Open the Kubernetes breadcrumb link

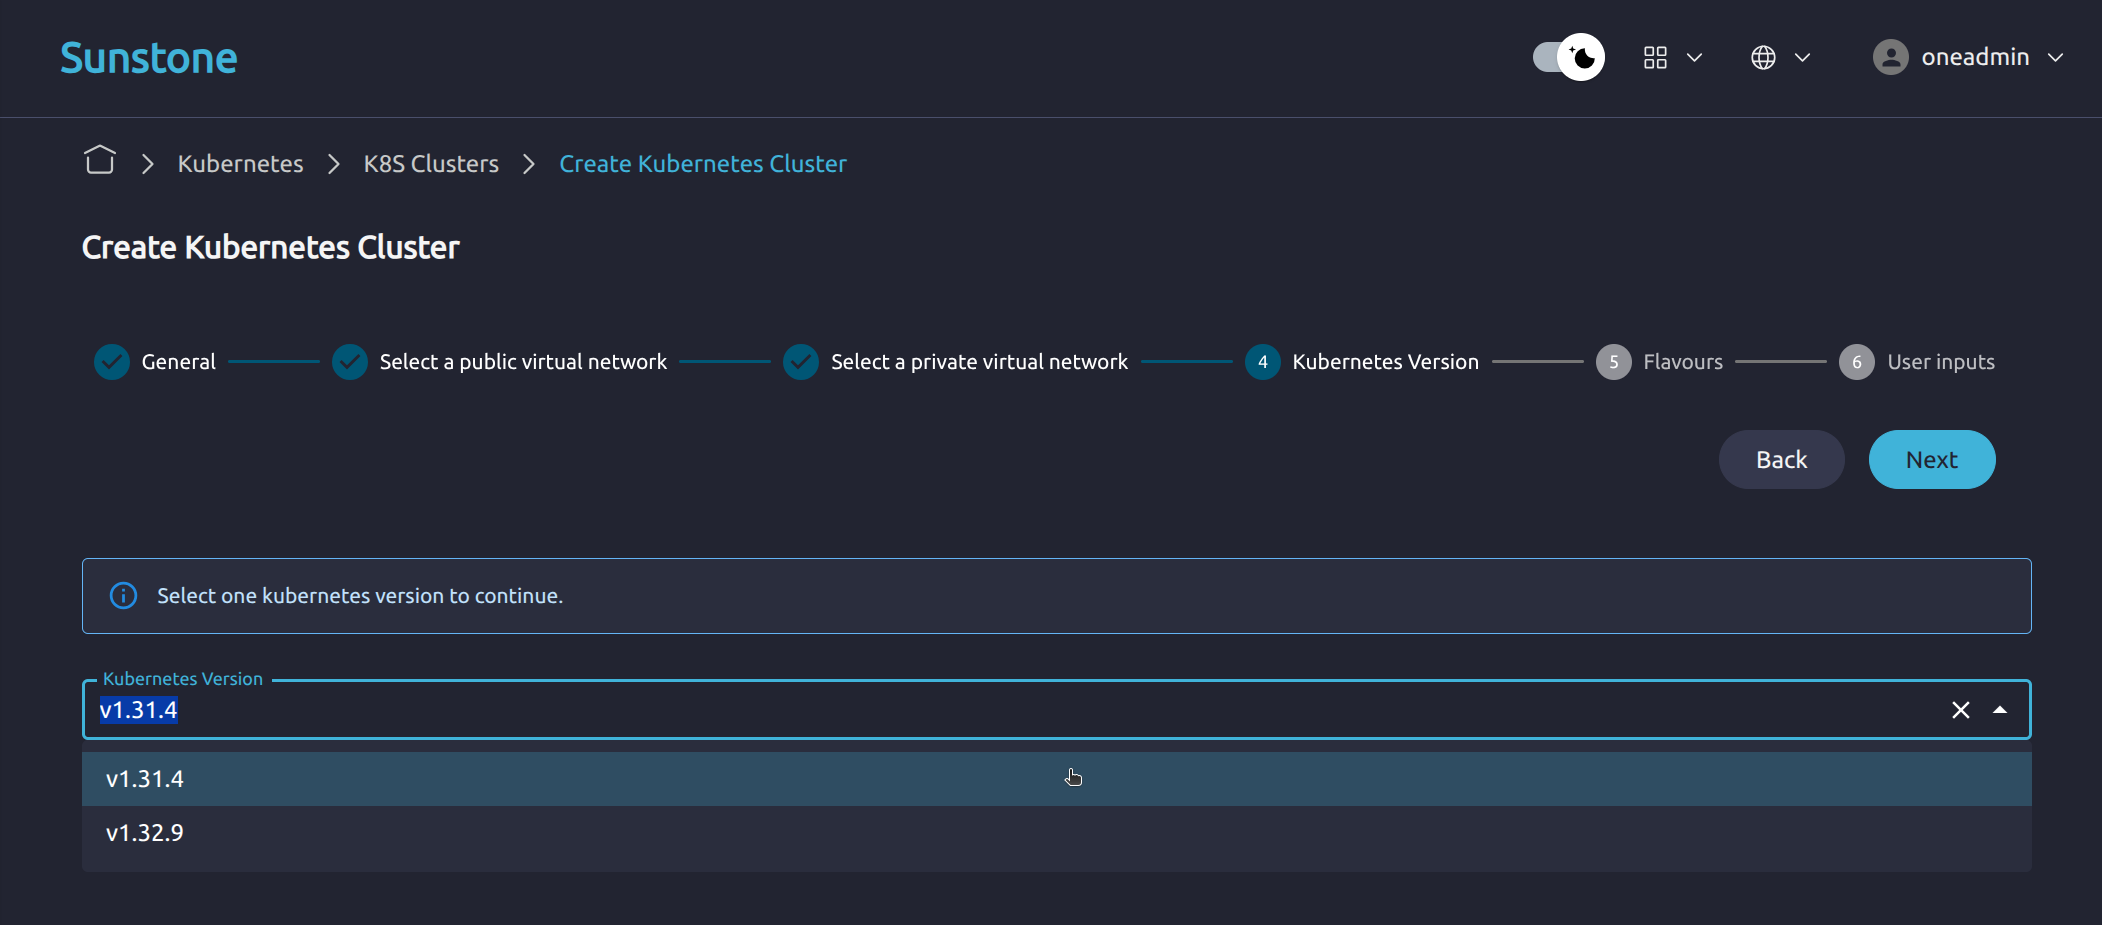pyautogui.click(x=240, y=164)
